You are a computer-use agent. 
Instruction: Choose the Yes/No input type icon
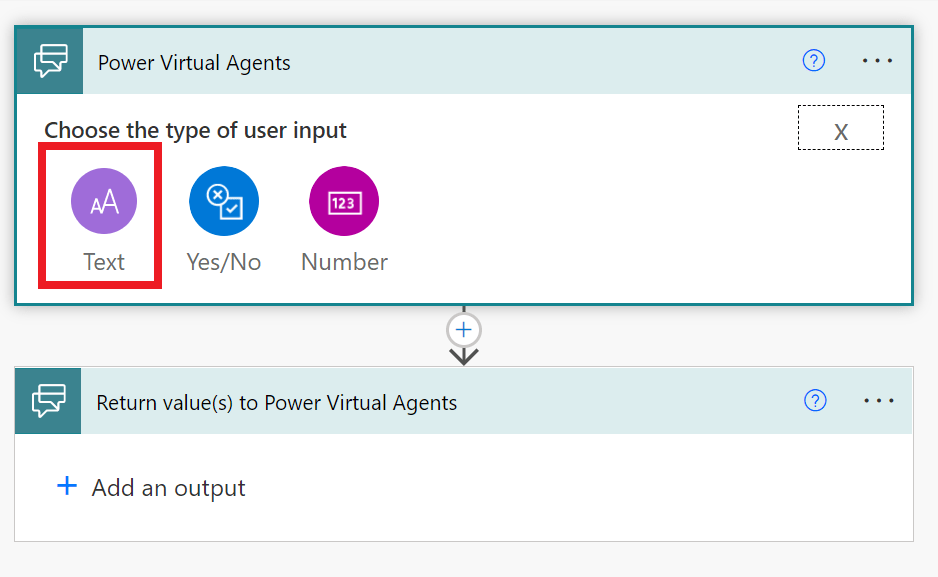pos(224,201)
